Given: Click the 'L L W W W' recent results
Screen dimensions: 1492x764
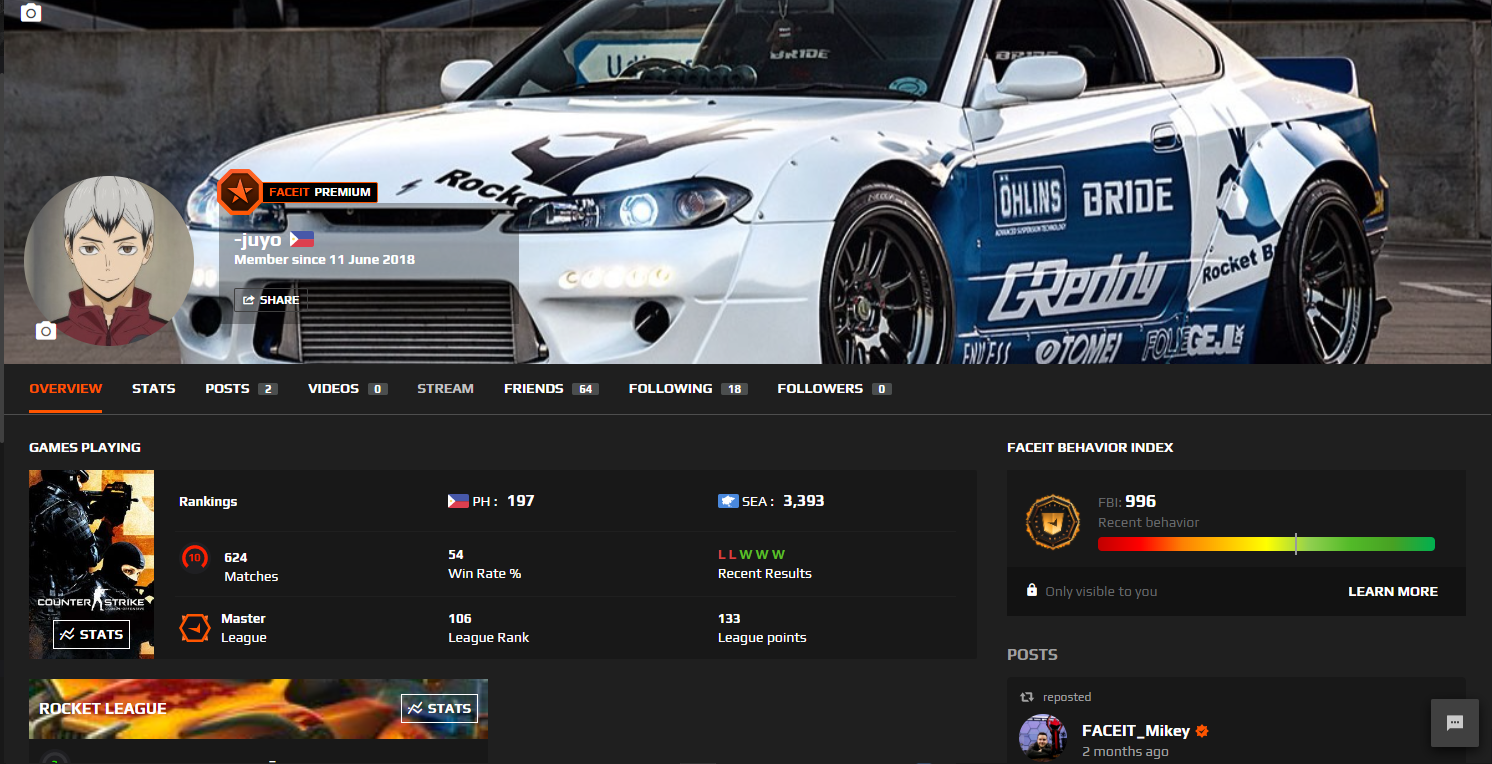Looking at the screenshot, I should coord(752,555).
